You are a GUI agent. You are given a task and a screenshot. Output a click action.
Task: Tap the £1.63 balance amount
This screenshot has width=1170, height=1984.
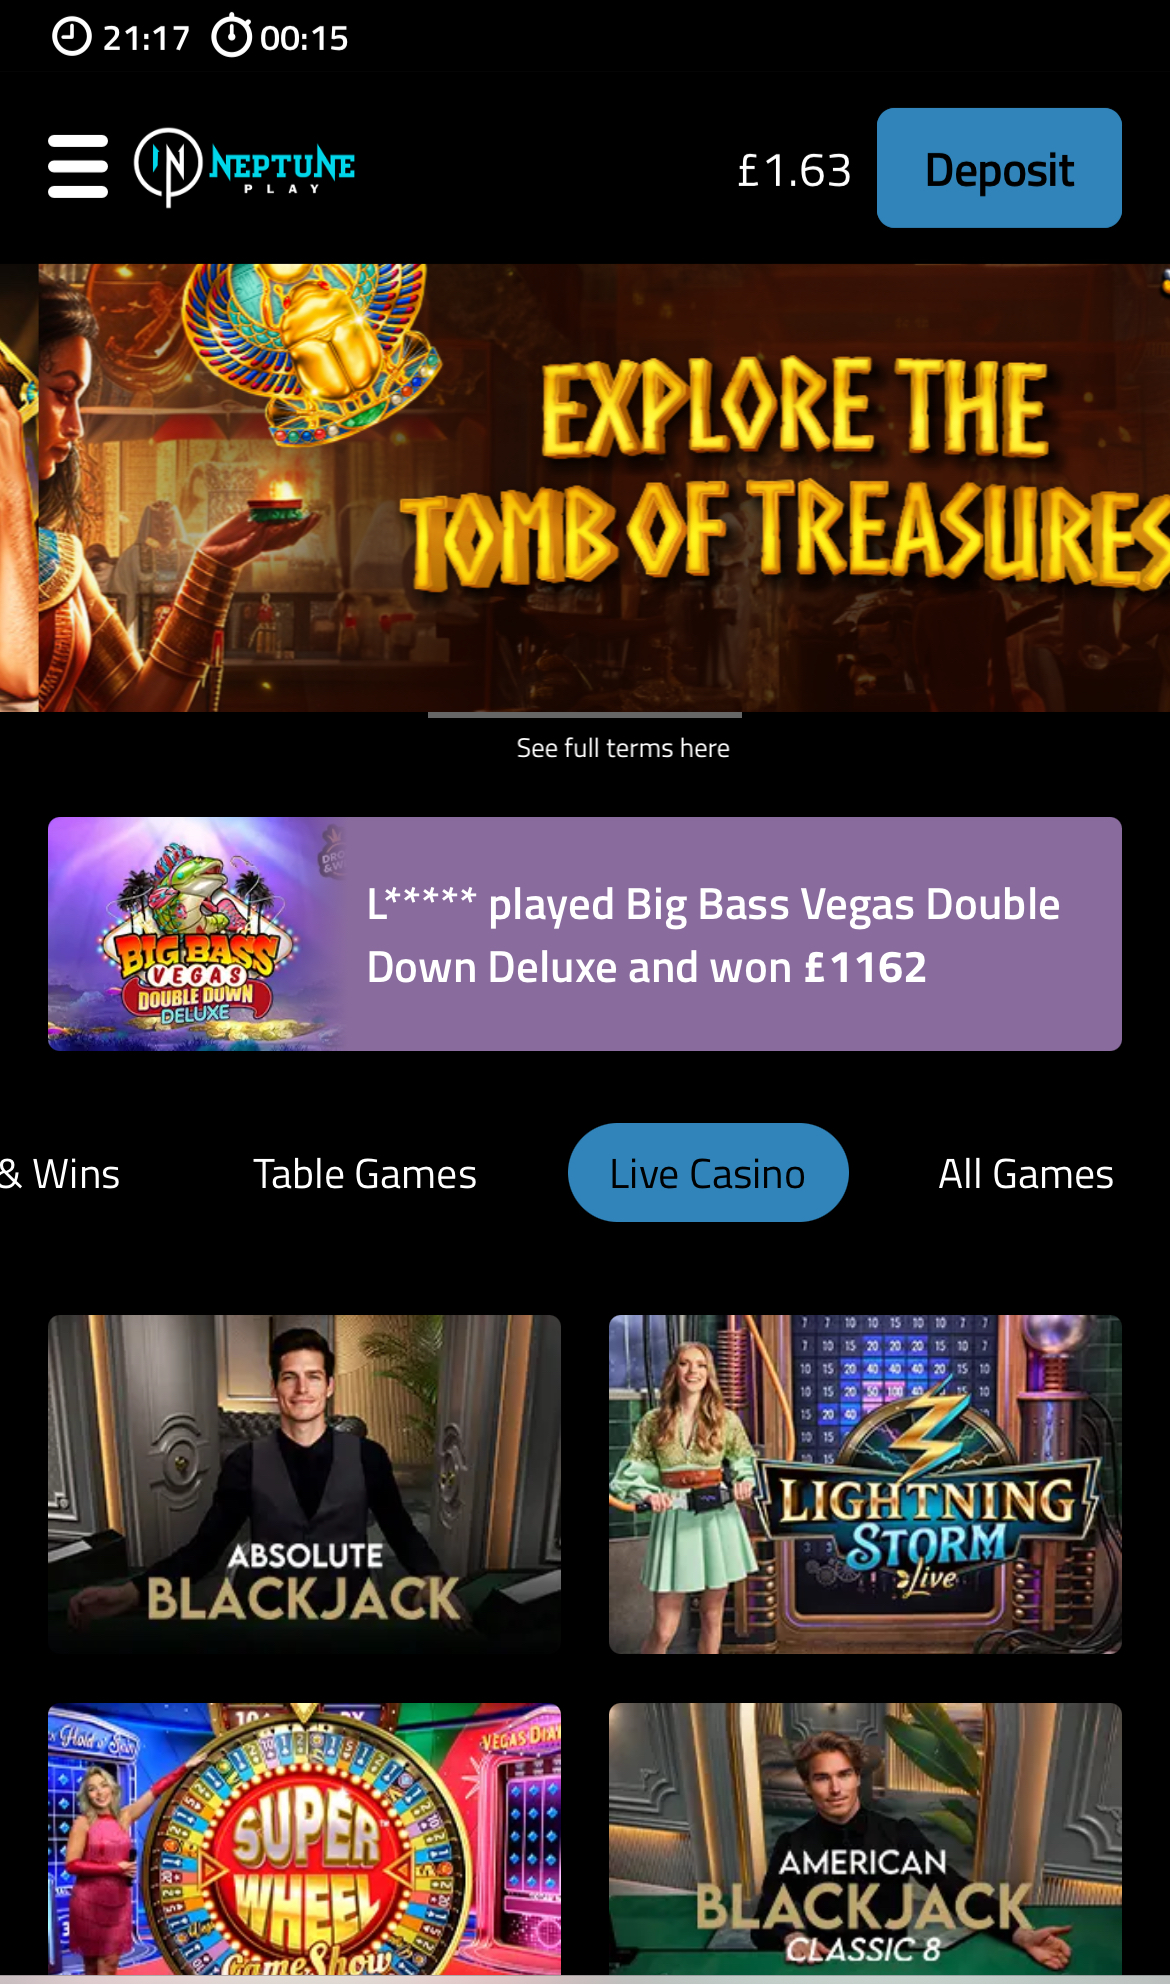(794, 170)
